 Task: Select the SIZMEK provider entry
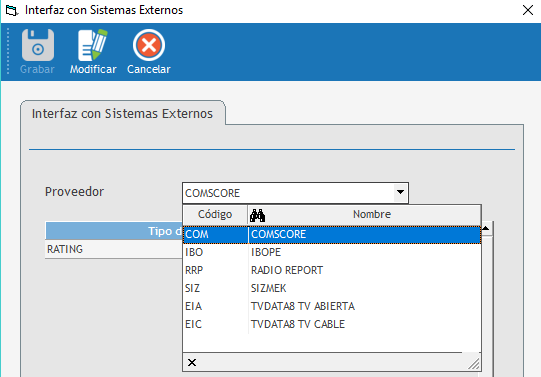pyautogui.click(x=332, y=288)
